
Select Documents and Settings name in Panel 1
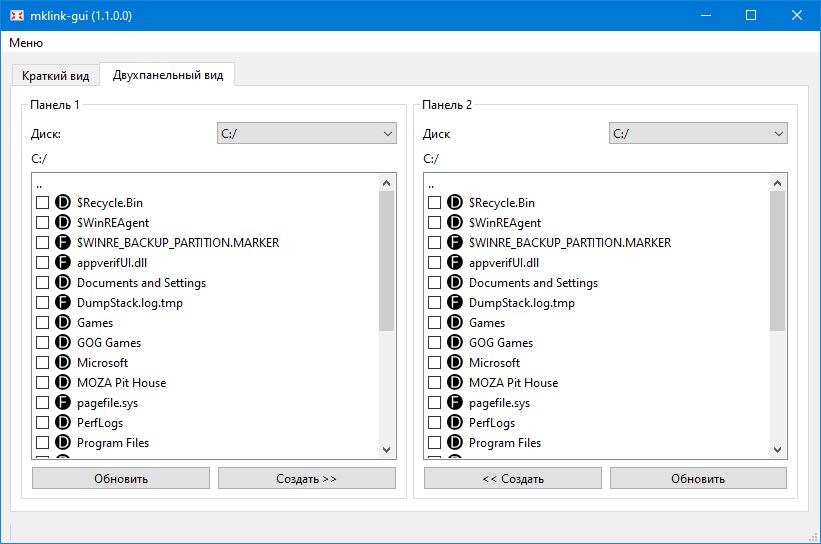(x=141, y=283)
